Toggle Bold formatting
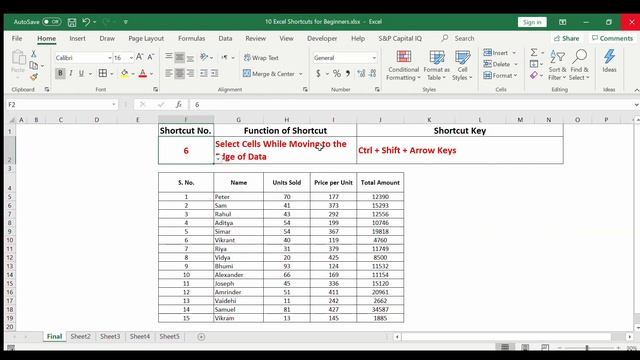Screen dimensions: 640x360 [x=60, y=73]
